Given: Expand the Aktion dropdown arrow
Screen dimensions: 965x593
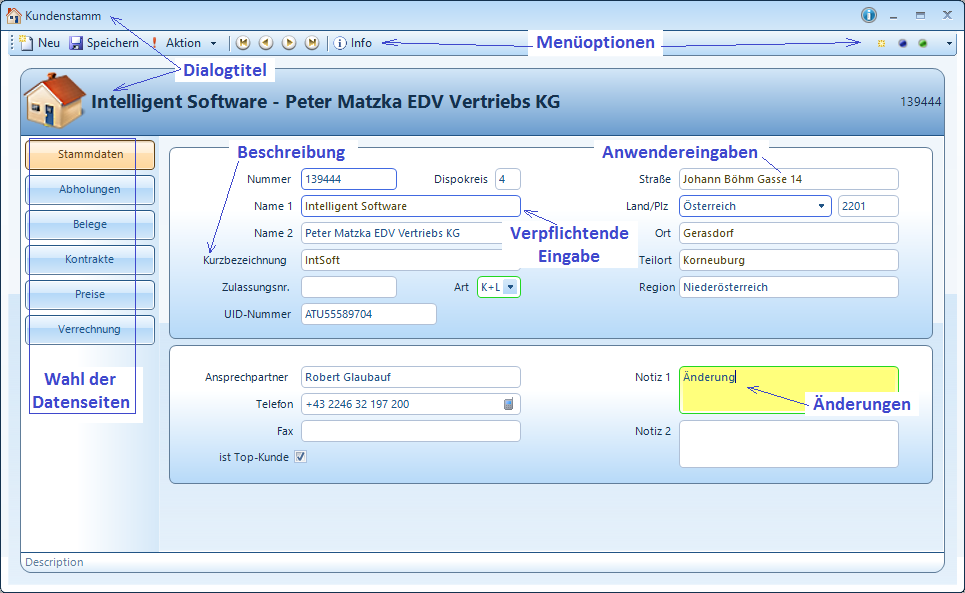Looking at the screenshot, I should [214, 43].
